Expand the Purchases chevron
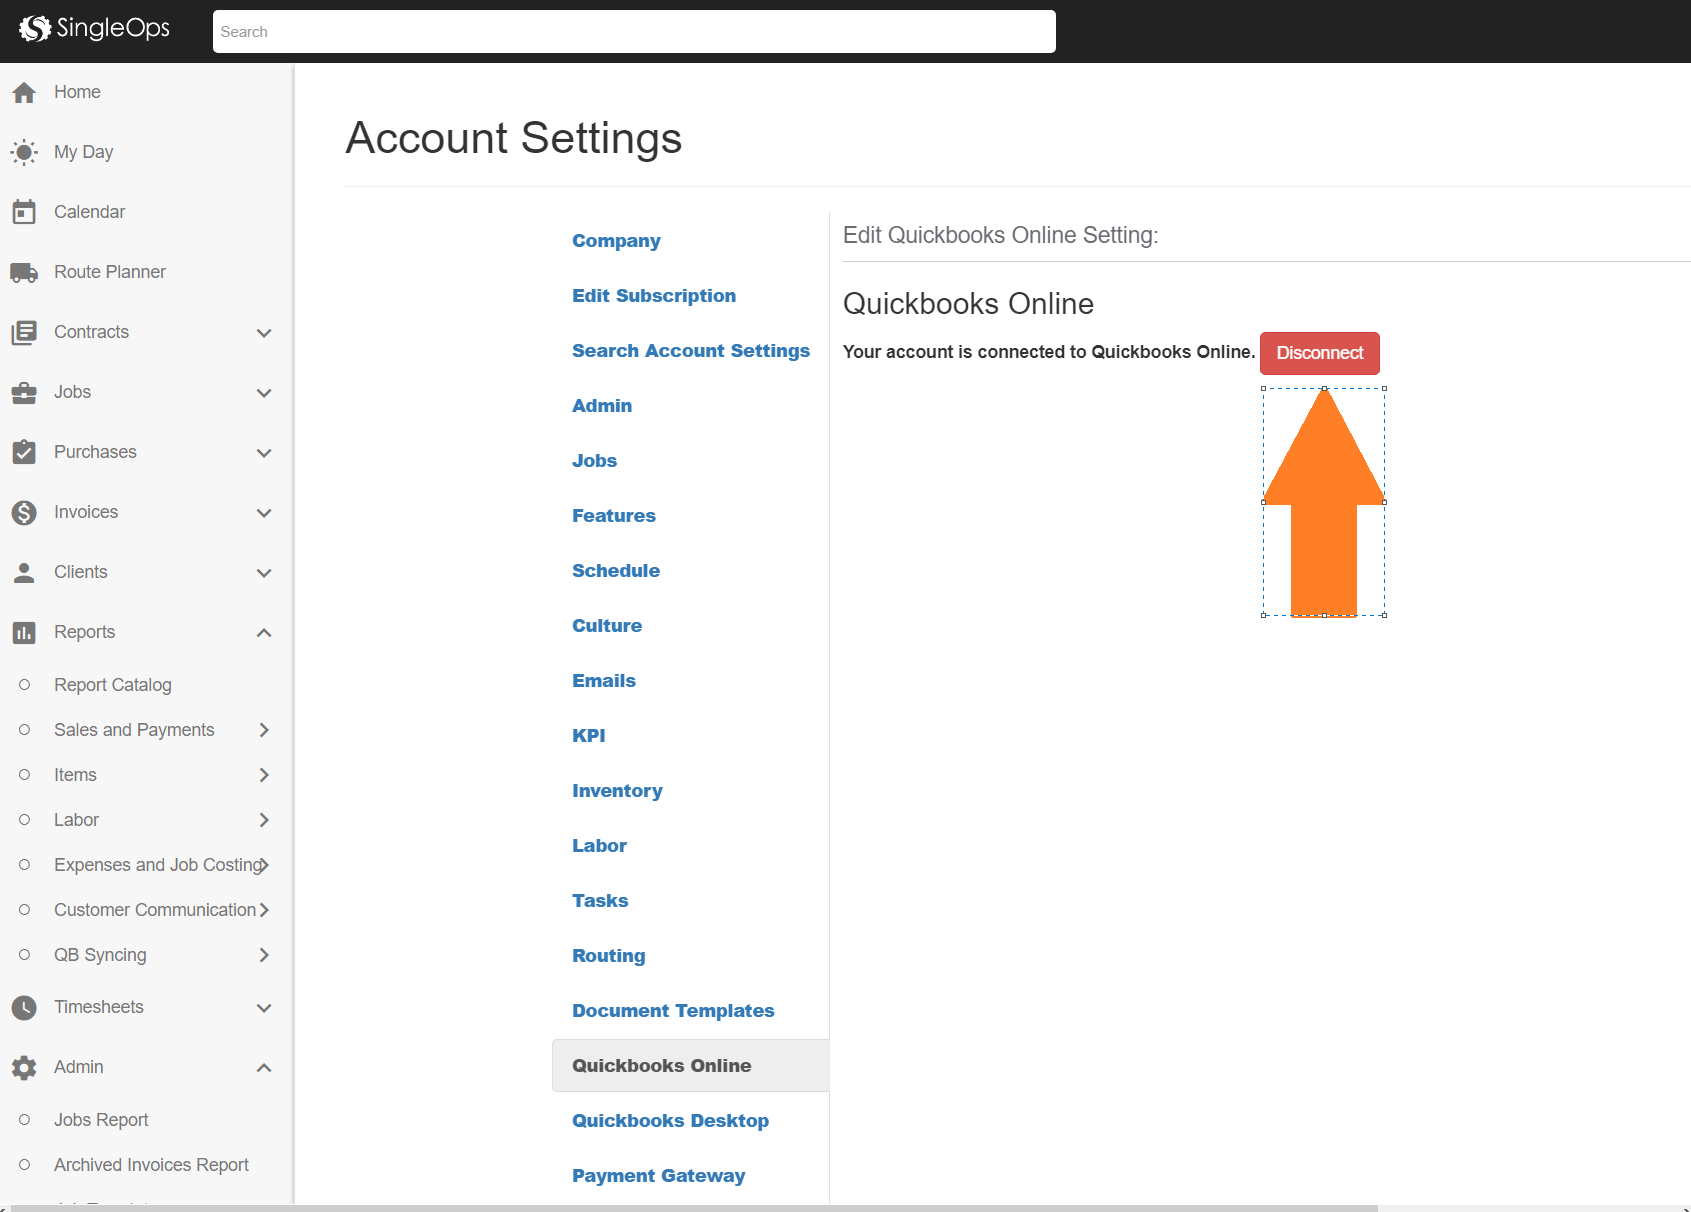Screen dimensions: 1691x1212 [x=264, y=453]
